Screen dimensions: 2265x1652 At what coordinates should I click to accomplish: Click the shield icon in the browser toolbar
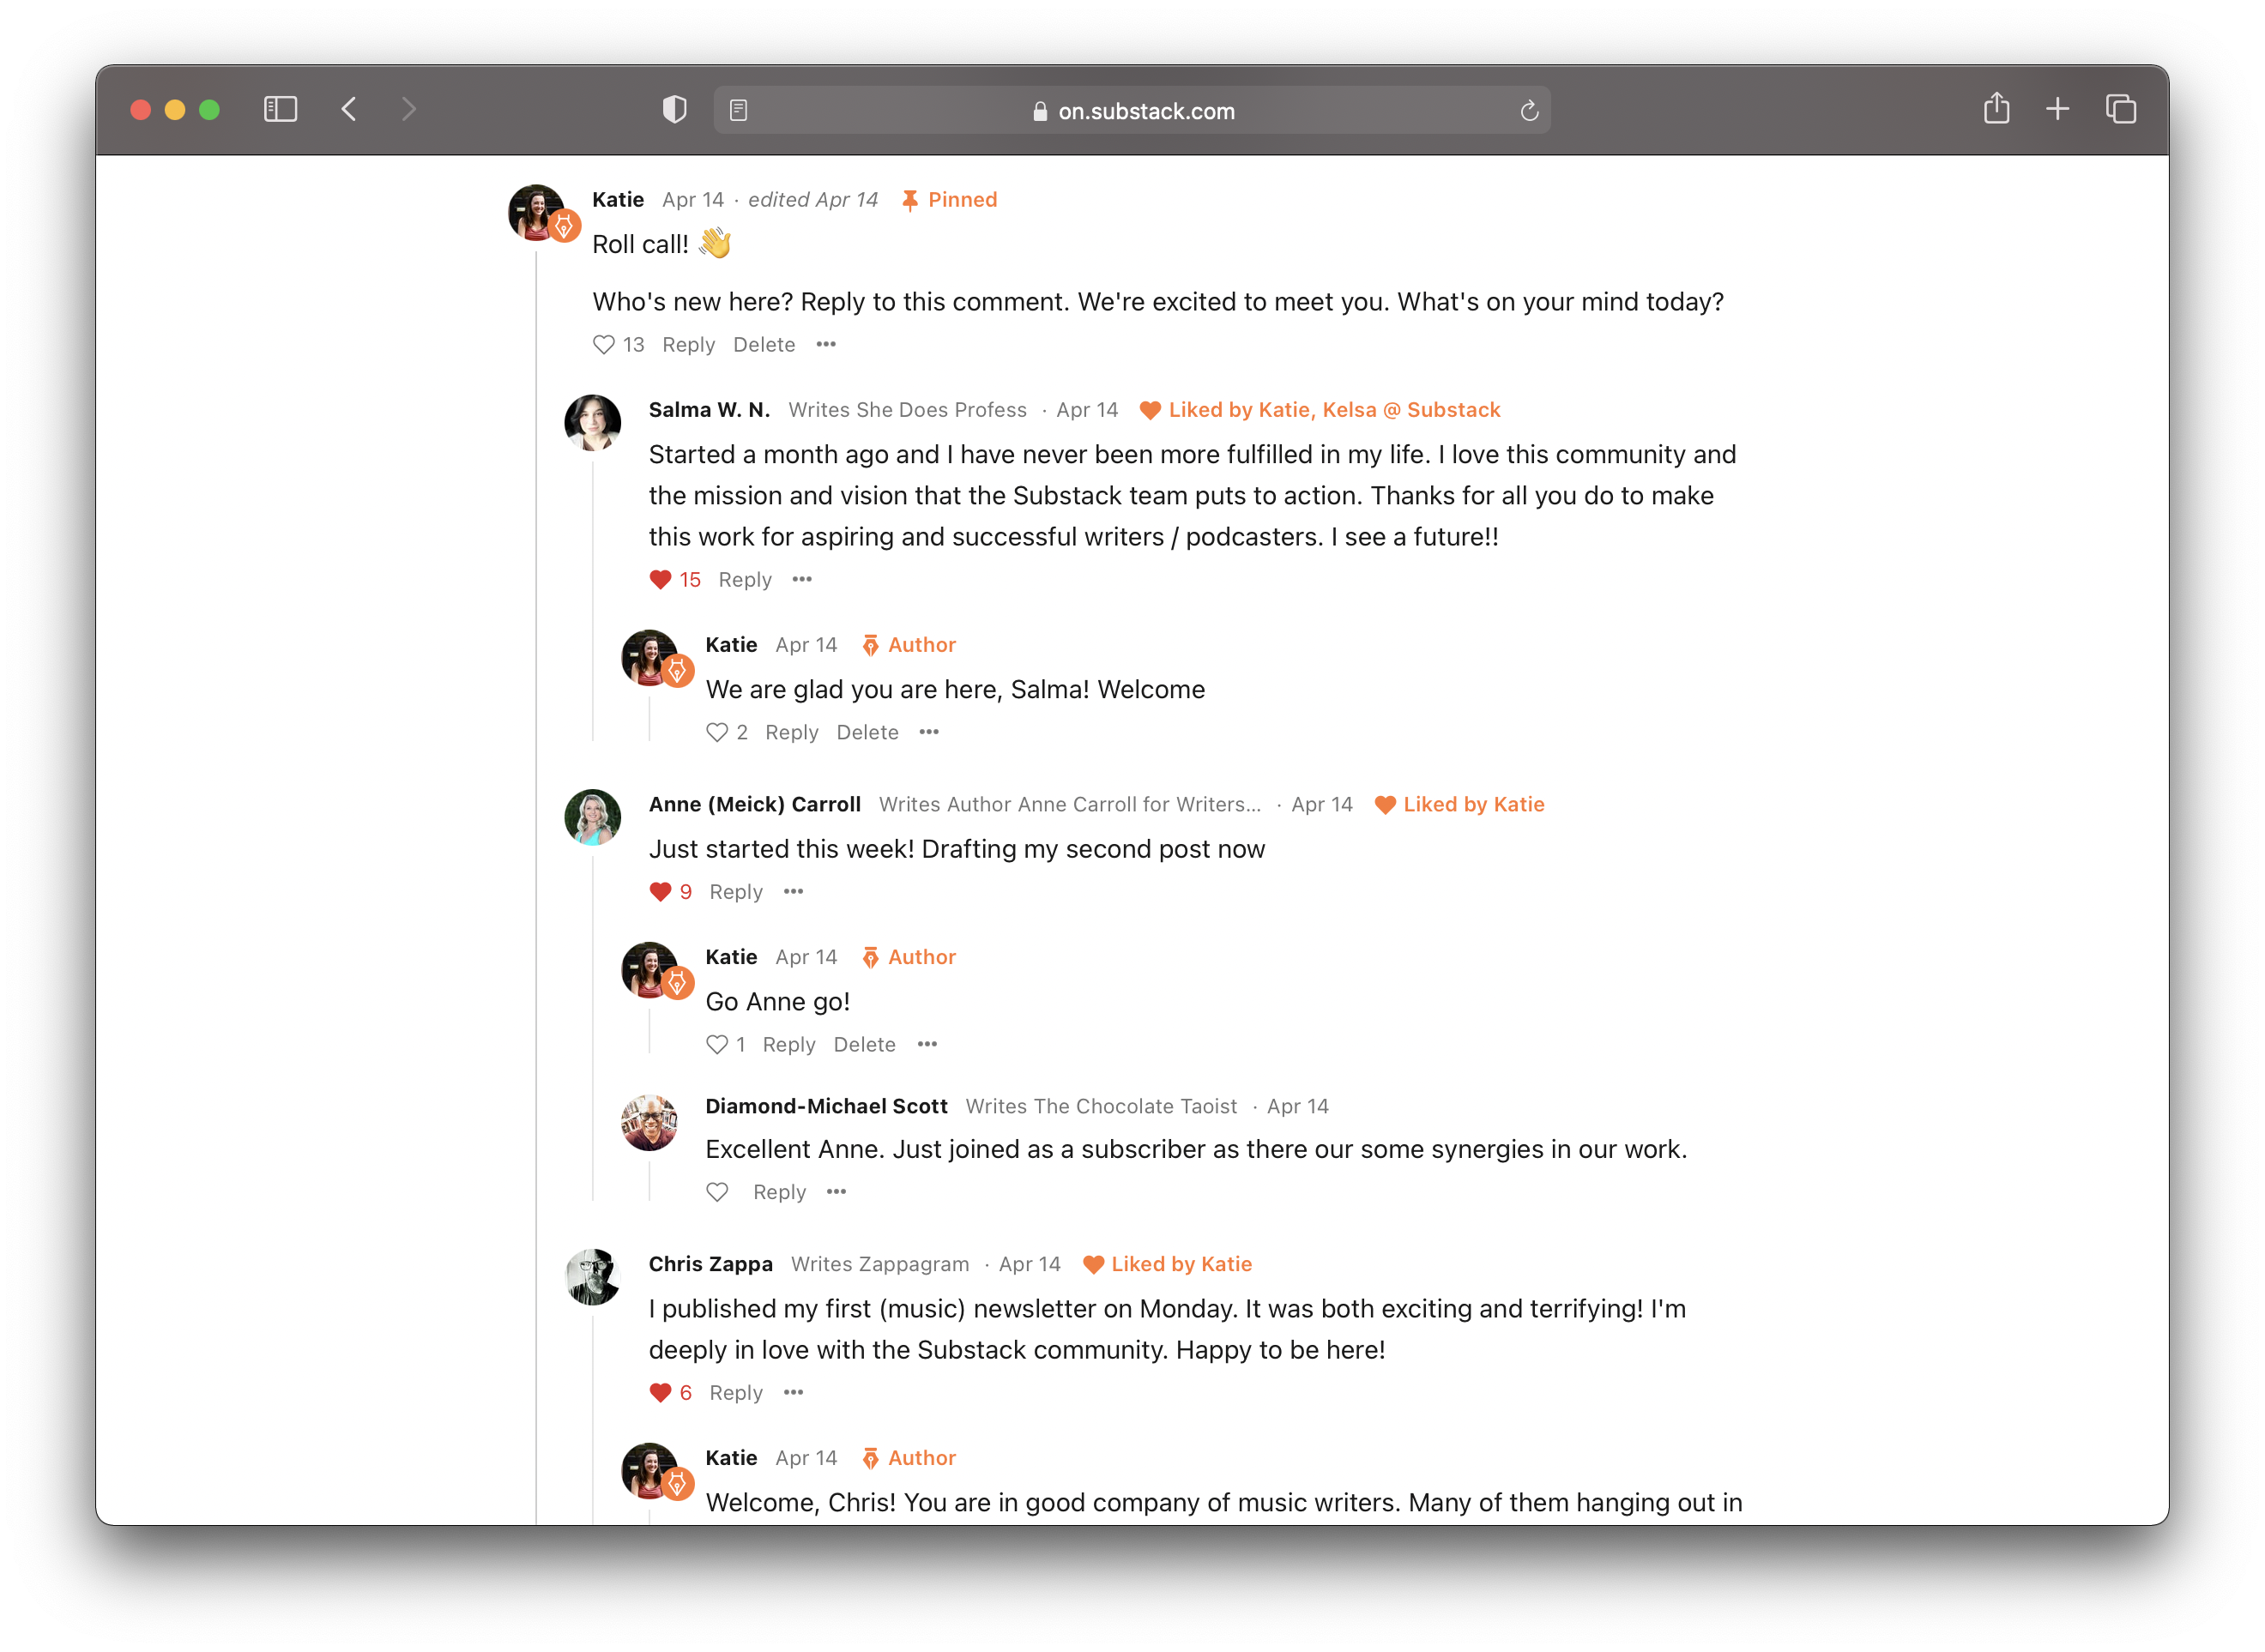[x=675, y=109]
